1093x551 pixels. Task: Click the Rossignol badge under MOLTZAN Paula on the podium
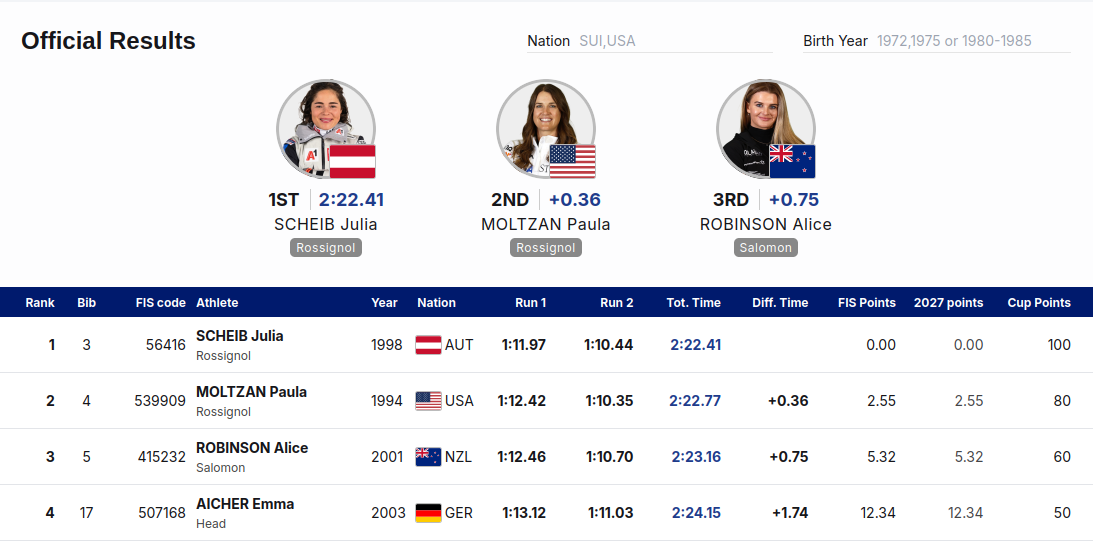point(546,248)
